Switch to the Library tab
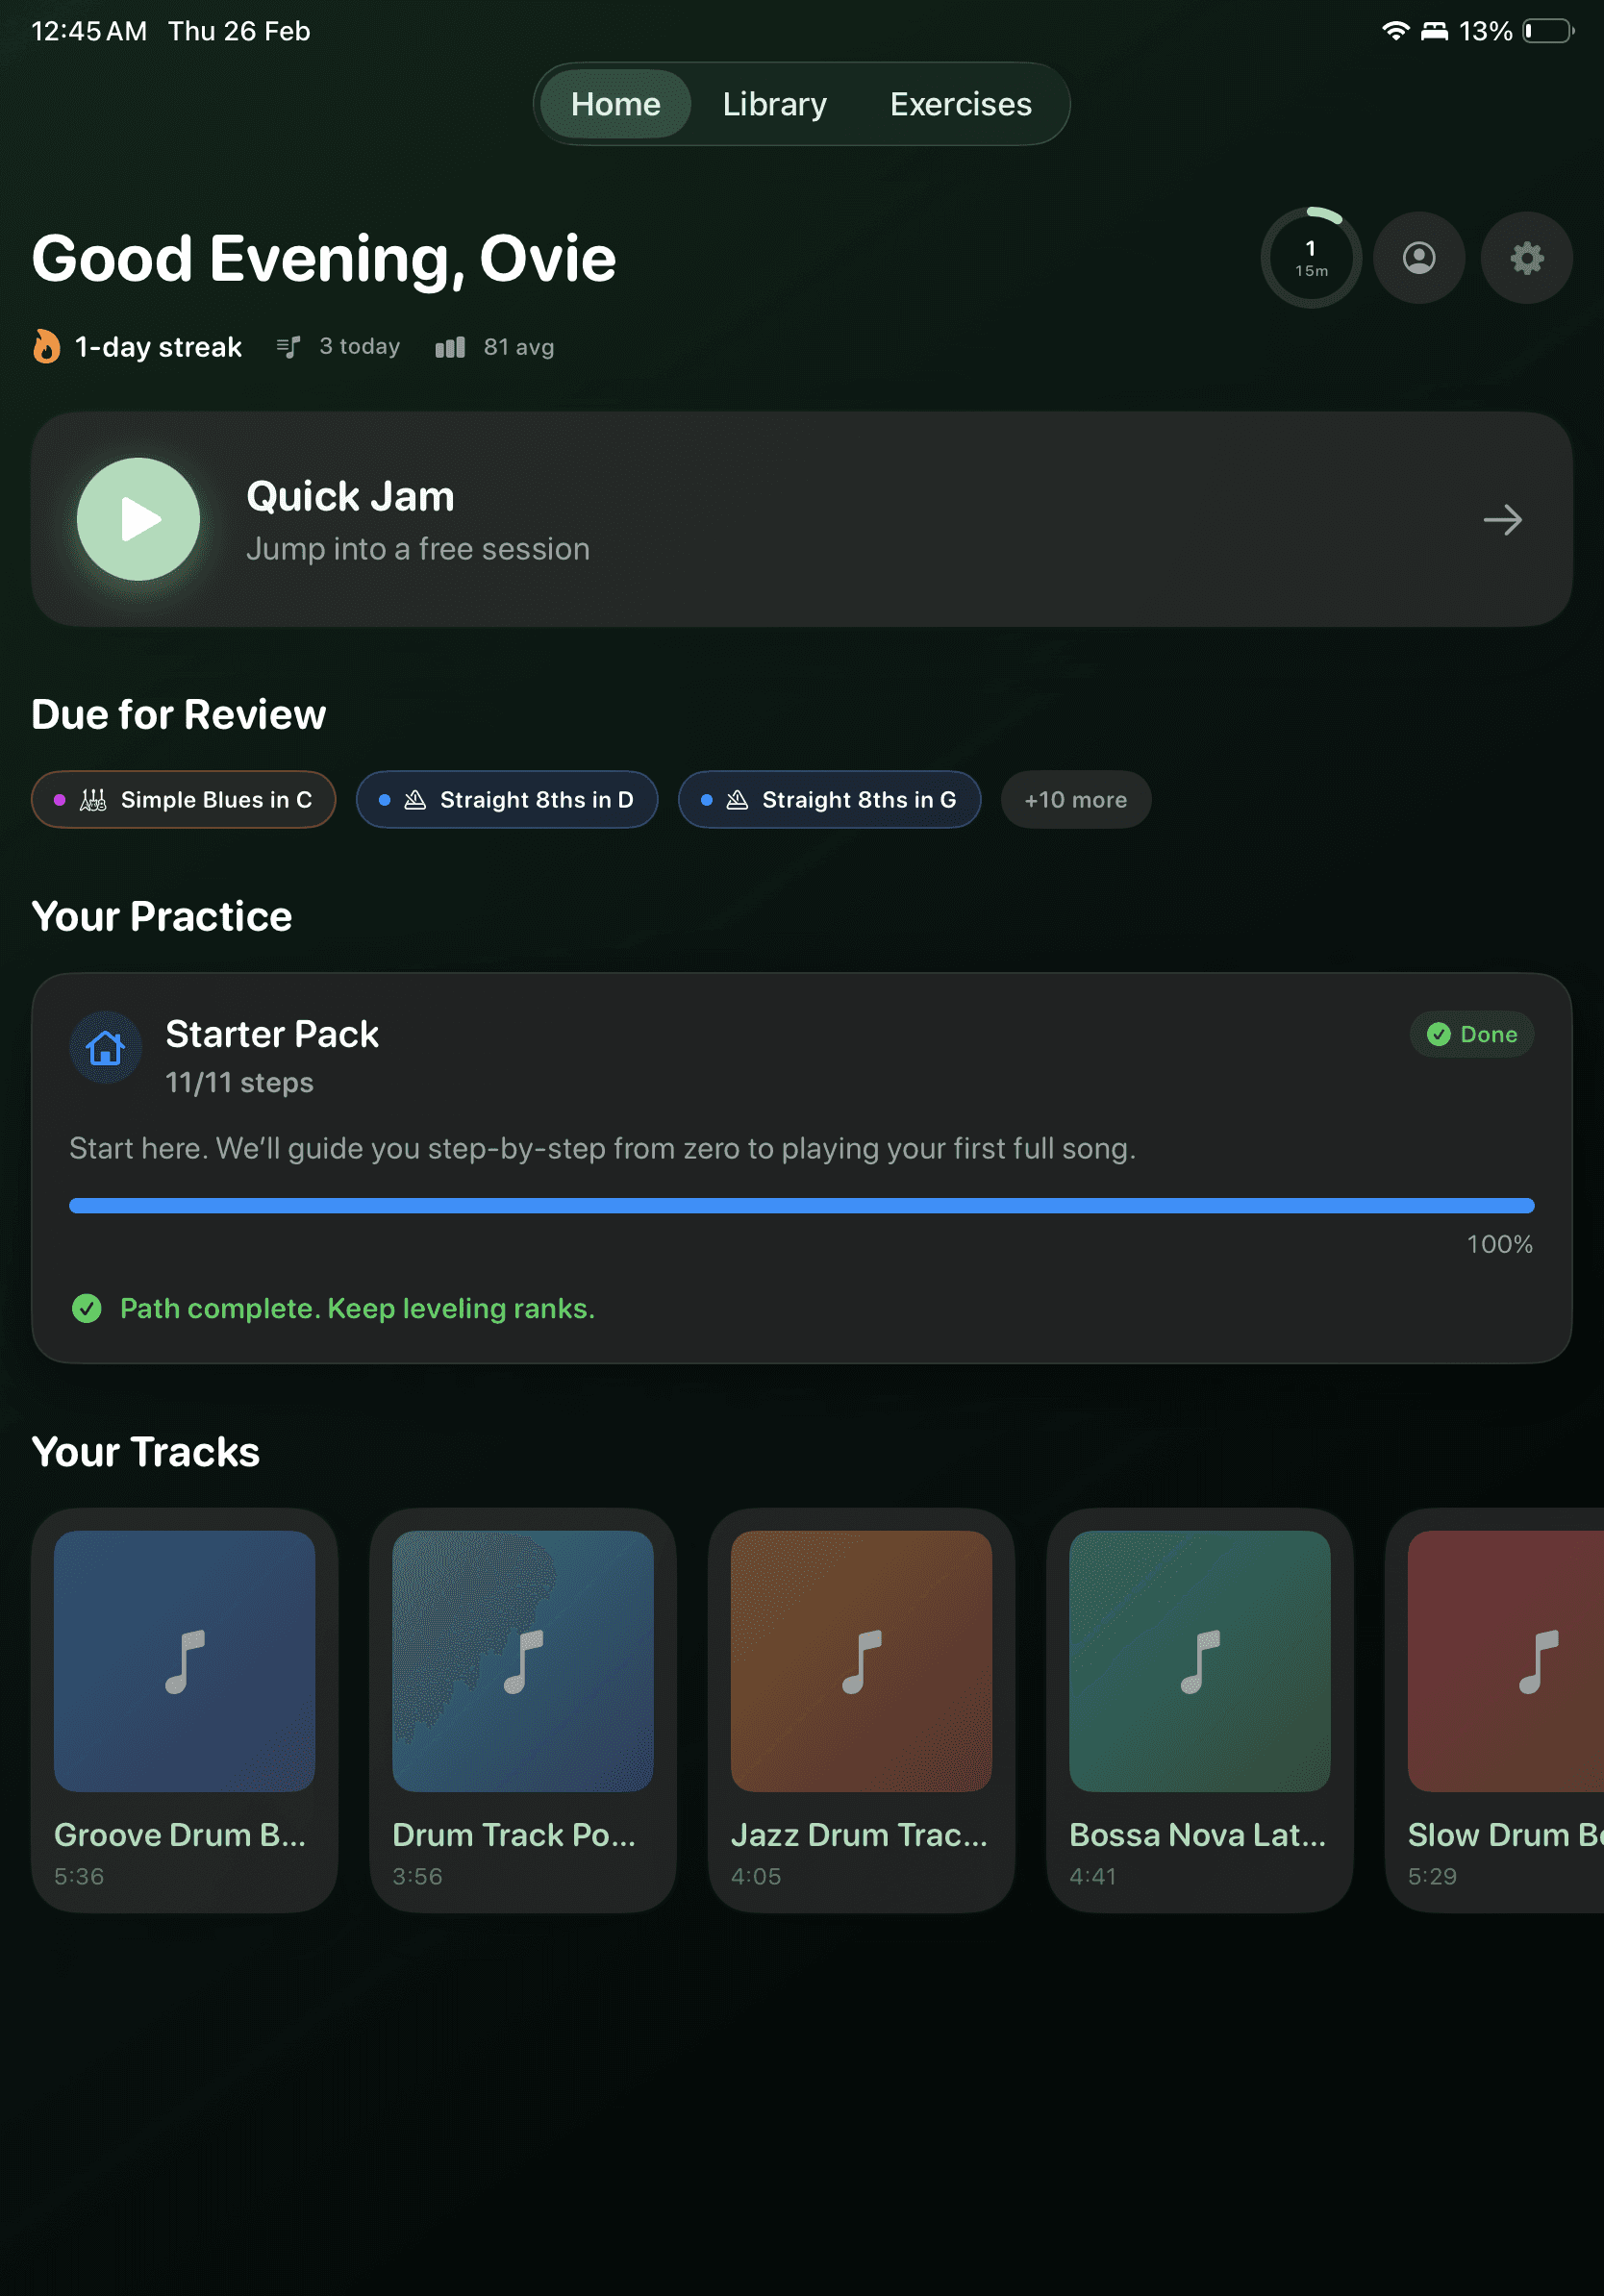This screenshot has height=2296, width=1604. (774, 103)
